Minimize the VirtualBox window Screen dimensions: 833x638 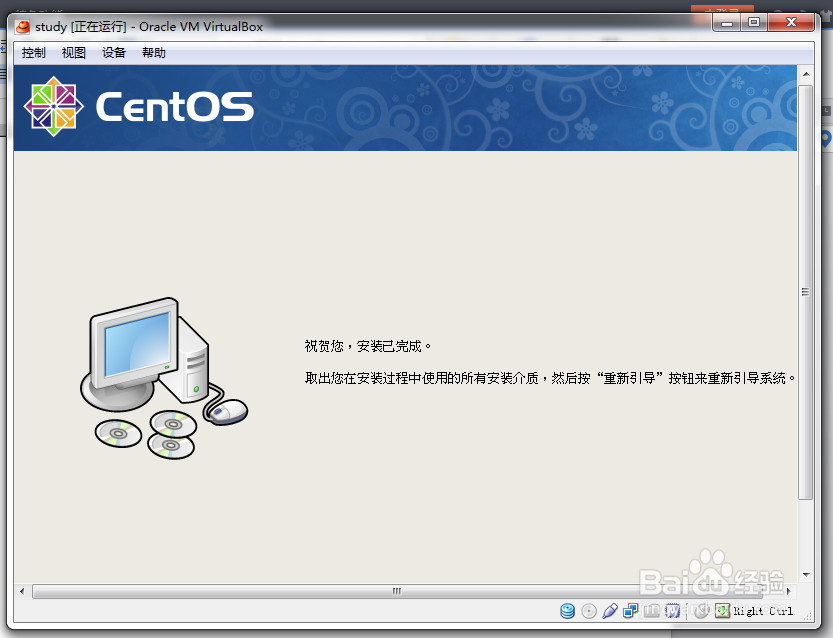coord(727,23)
